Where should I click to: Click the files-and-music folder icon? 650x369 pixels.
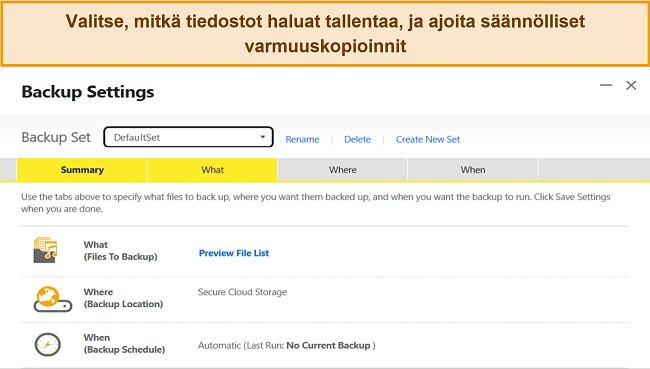click(x=45, y=250)
